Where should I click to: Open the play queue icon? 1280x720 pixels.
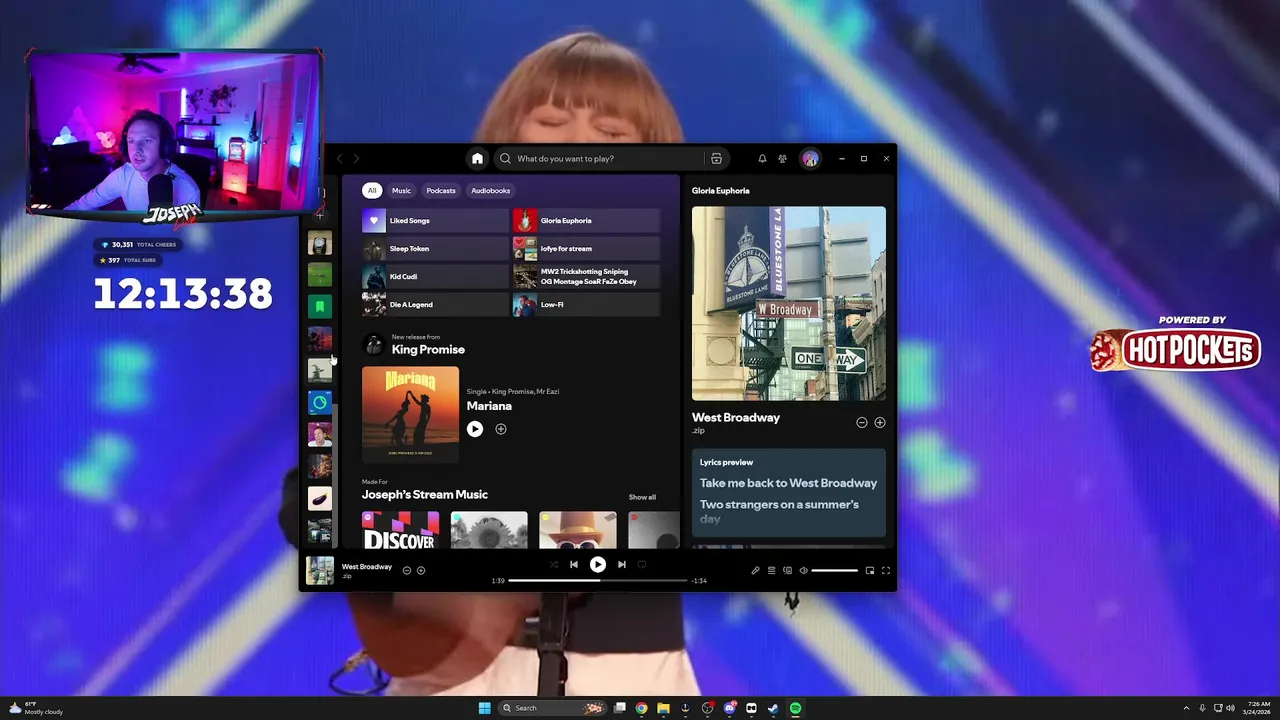[771, 570]
